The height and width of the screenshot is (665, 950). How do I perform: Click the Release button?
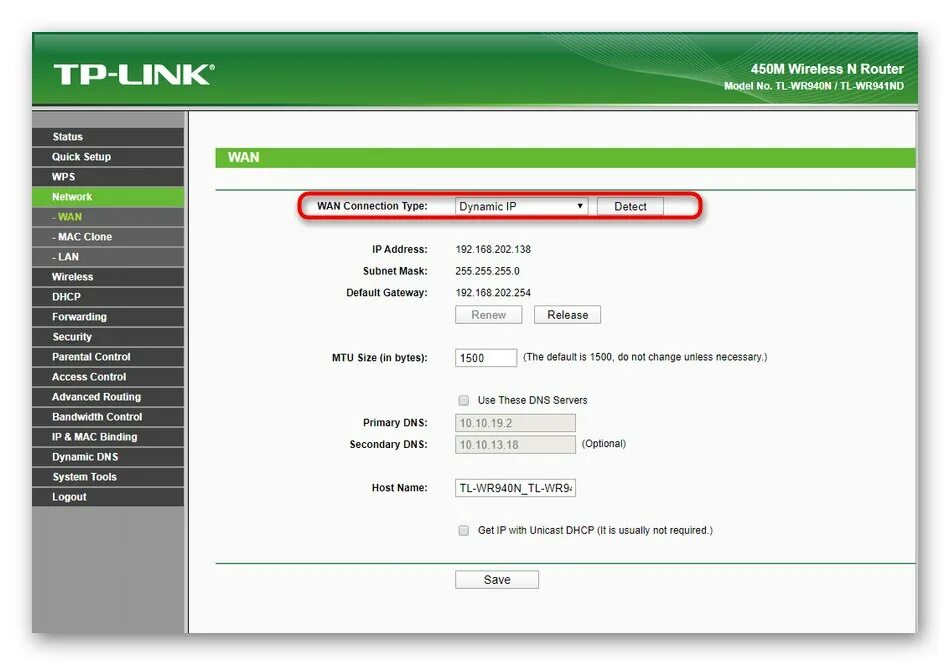click(x=567, y=315)
